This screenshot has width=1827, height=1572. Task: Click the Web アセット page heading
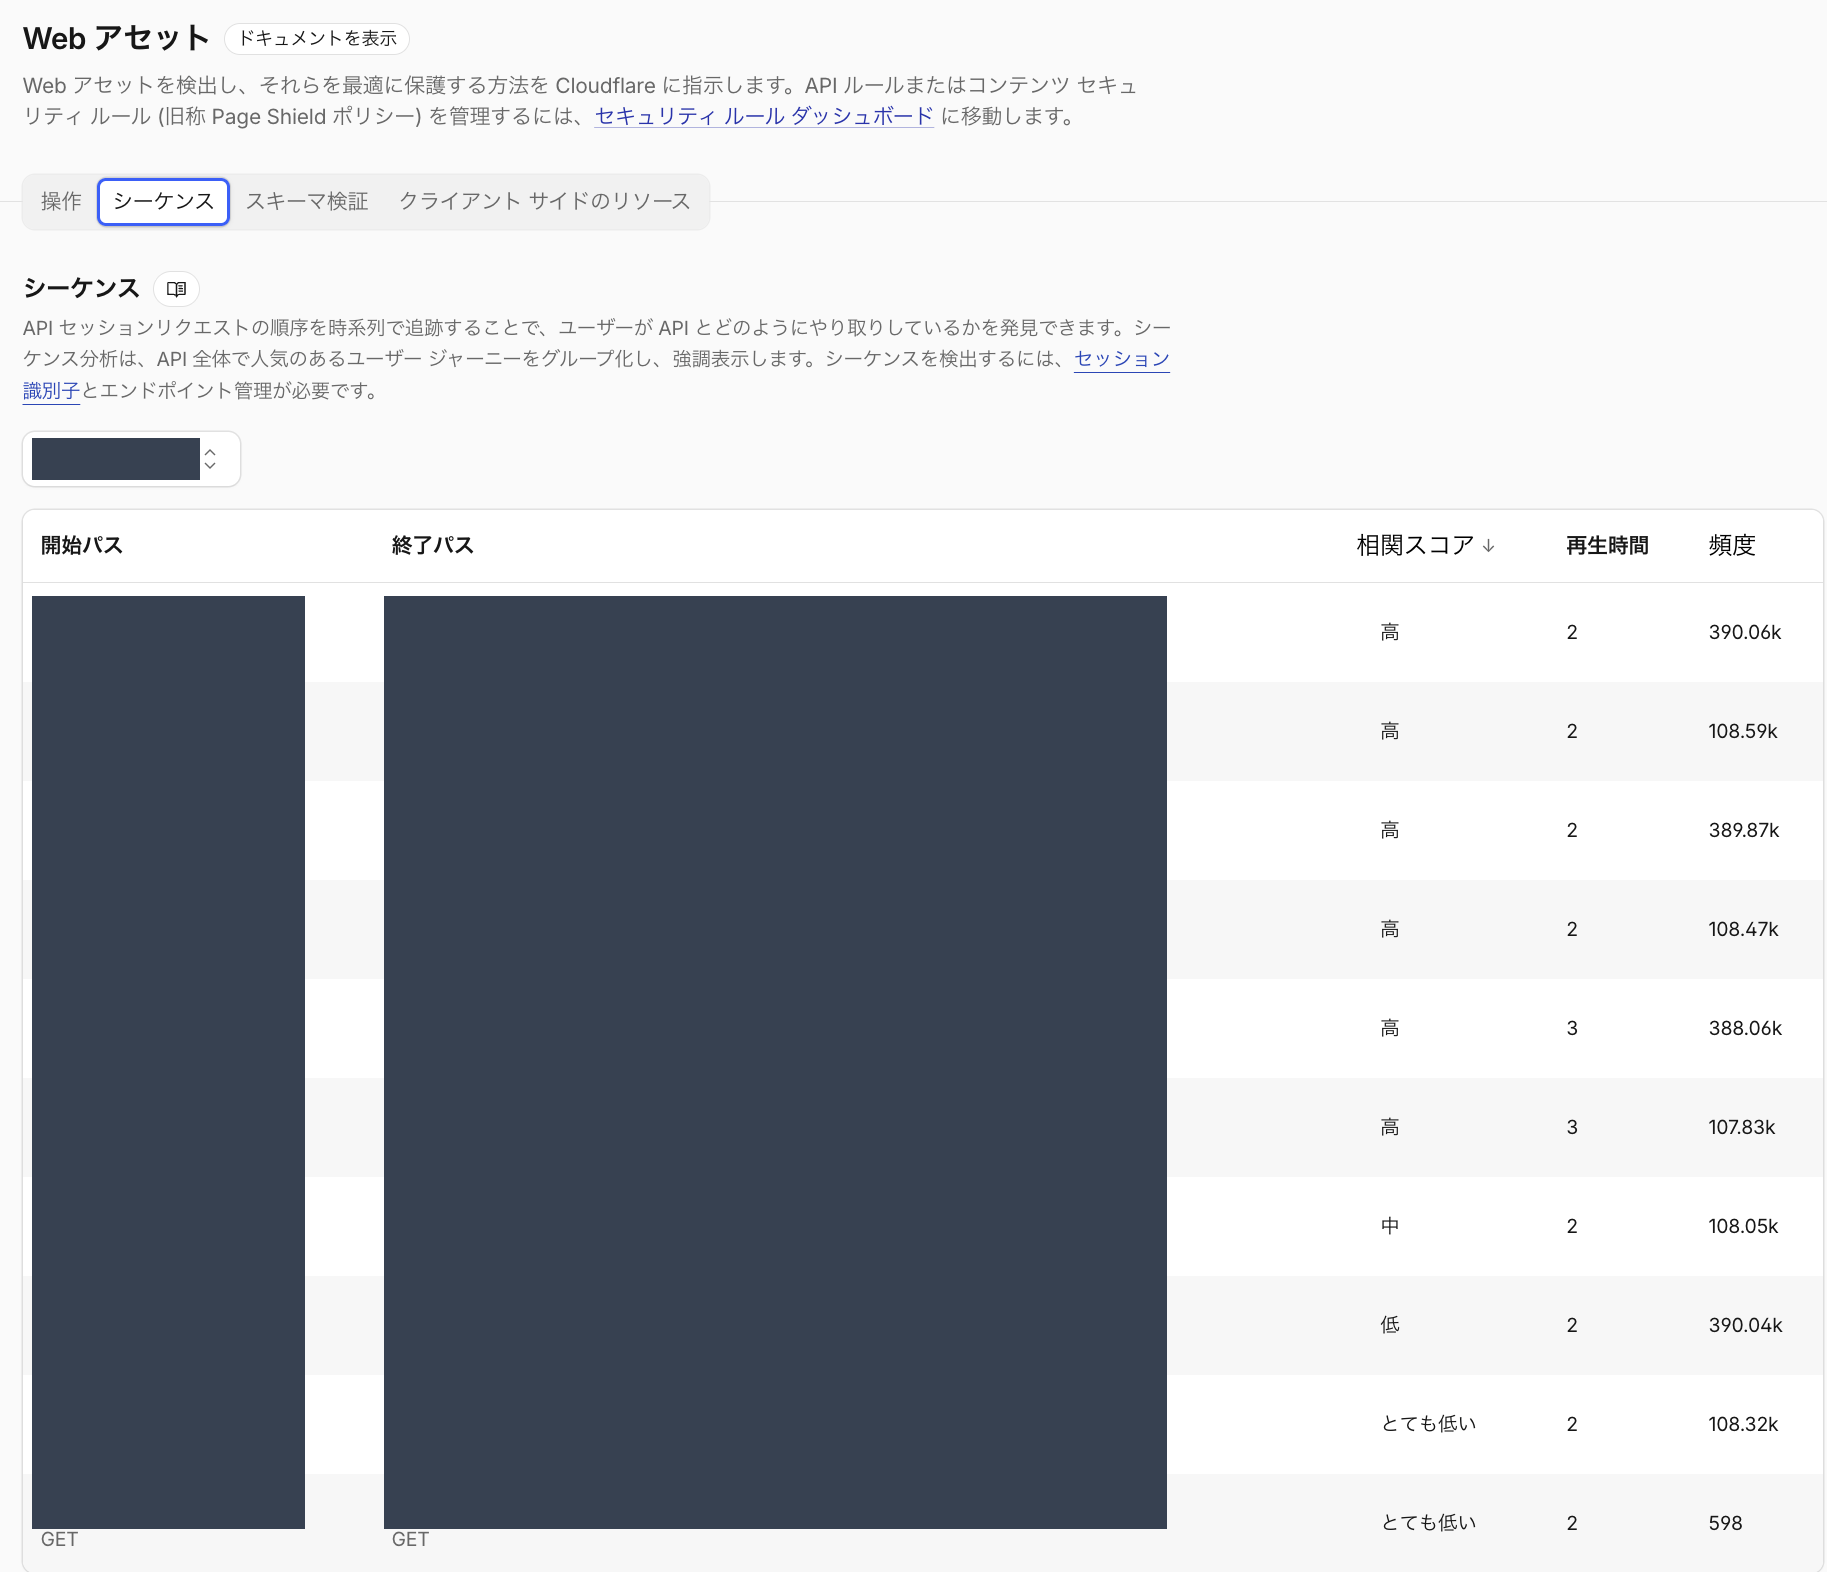click(116, 38)
